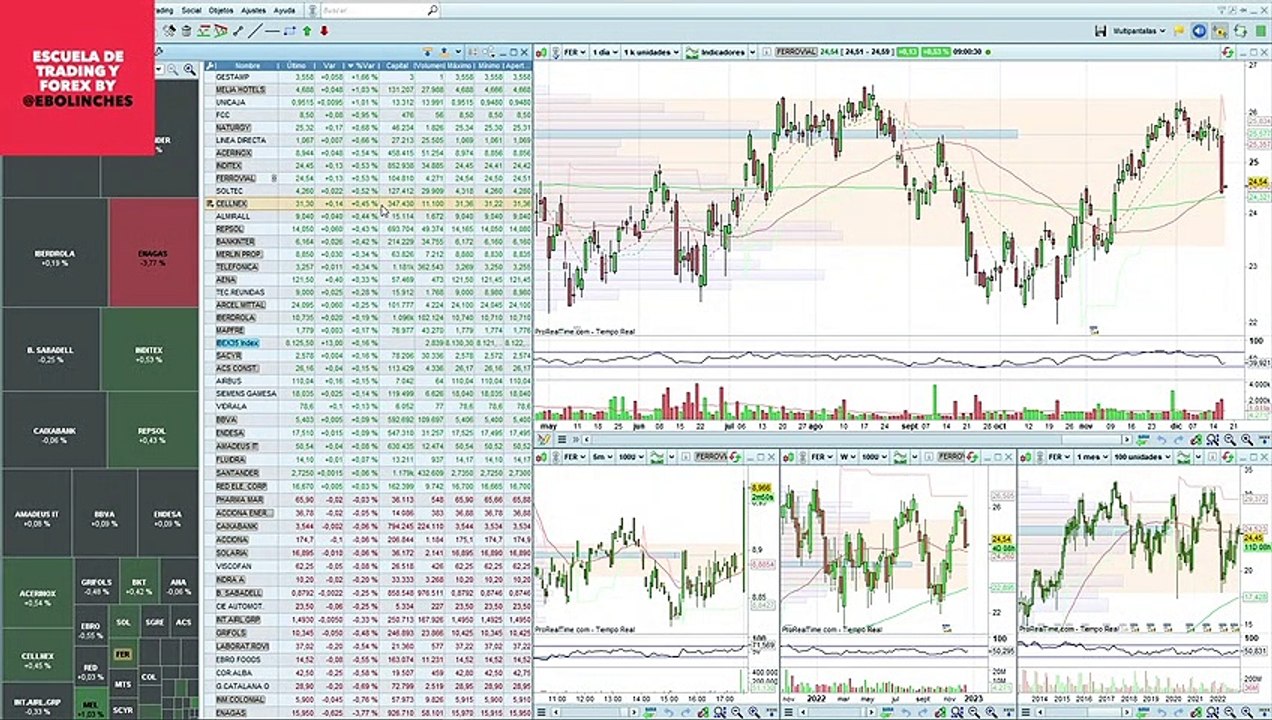Click the zoom-out magnifier in heatmap panel
Screen dimensions: 1272x720
click(173, 69)
